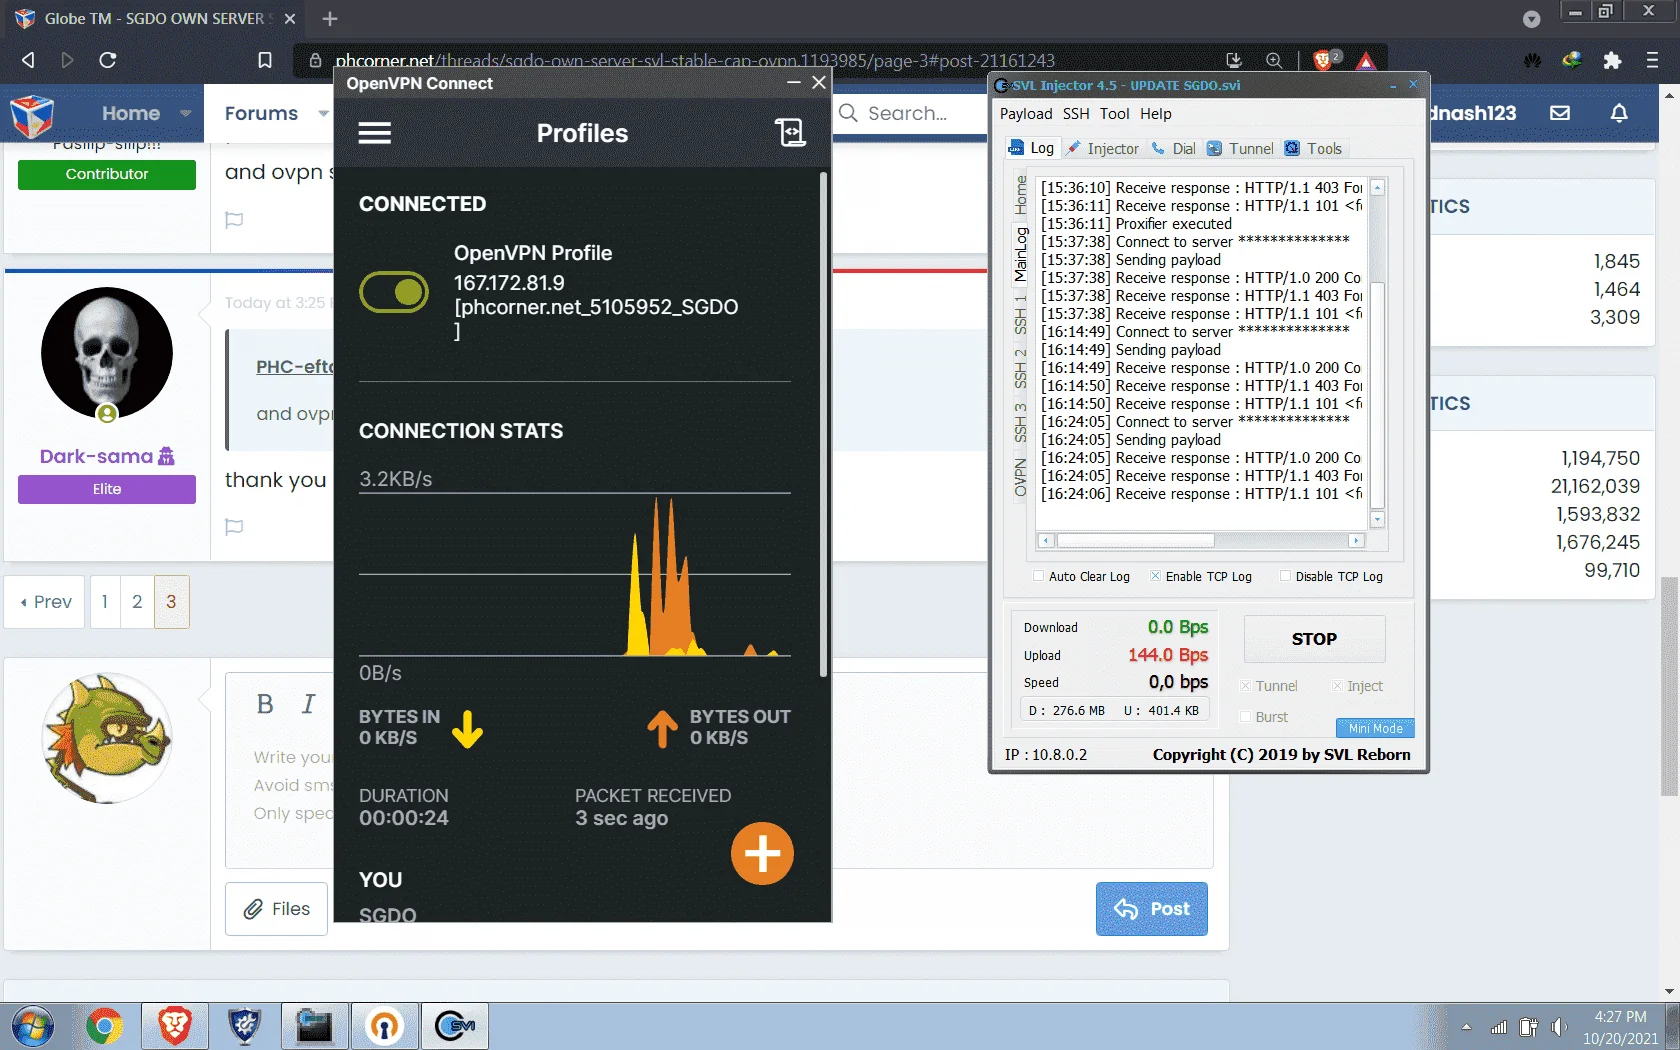Open the forum alerts bell icon
Viewport: 1680px width, 1050px height.
[x=1619, y=113]
